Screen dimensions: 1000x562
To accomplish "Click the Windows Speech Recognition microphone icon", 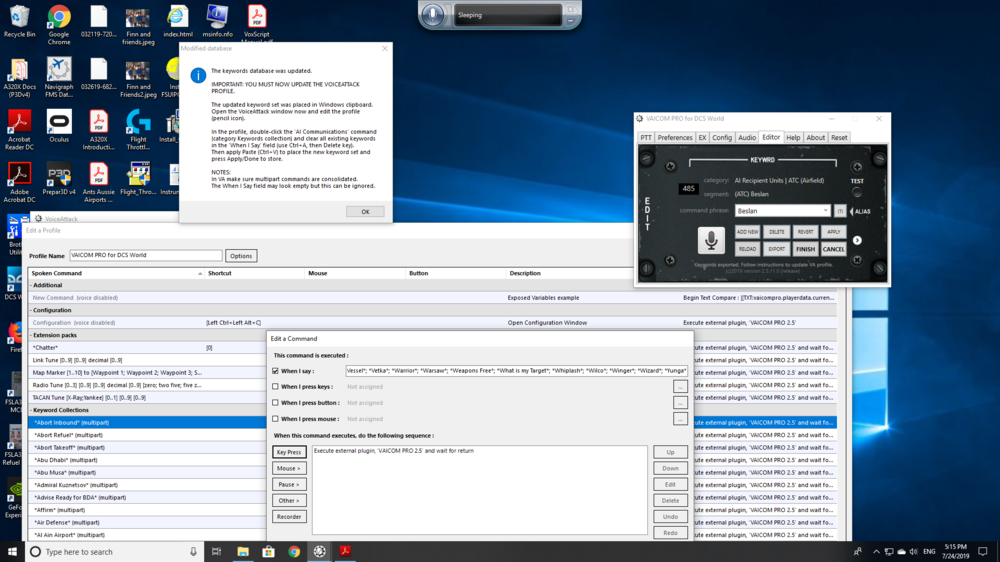I will [432, 15].
